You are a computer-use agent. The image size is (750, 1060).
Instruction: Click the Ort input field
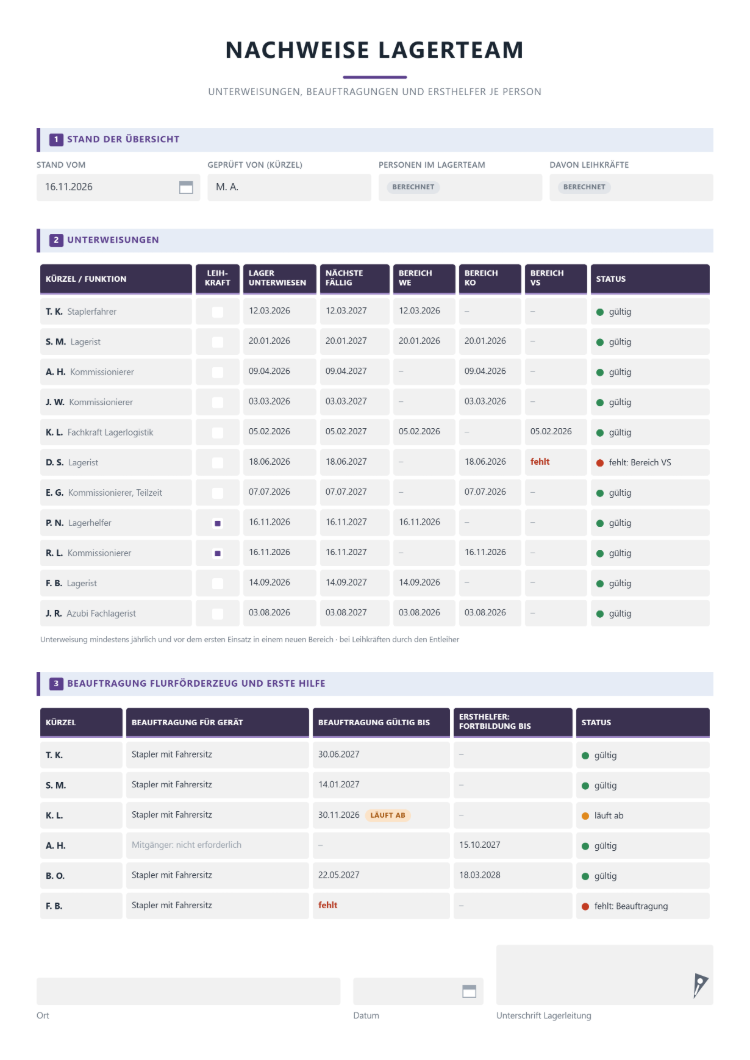click(188, 991)
